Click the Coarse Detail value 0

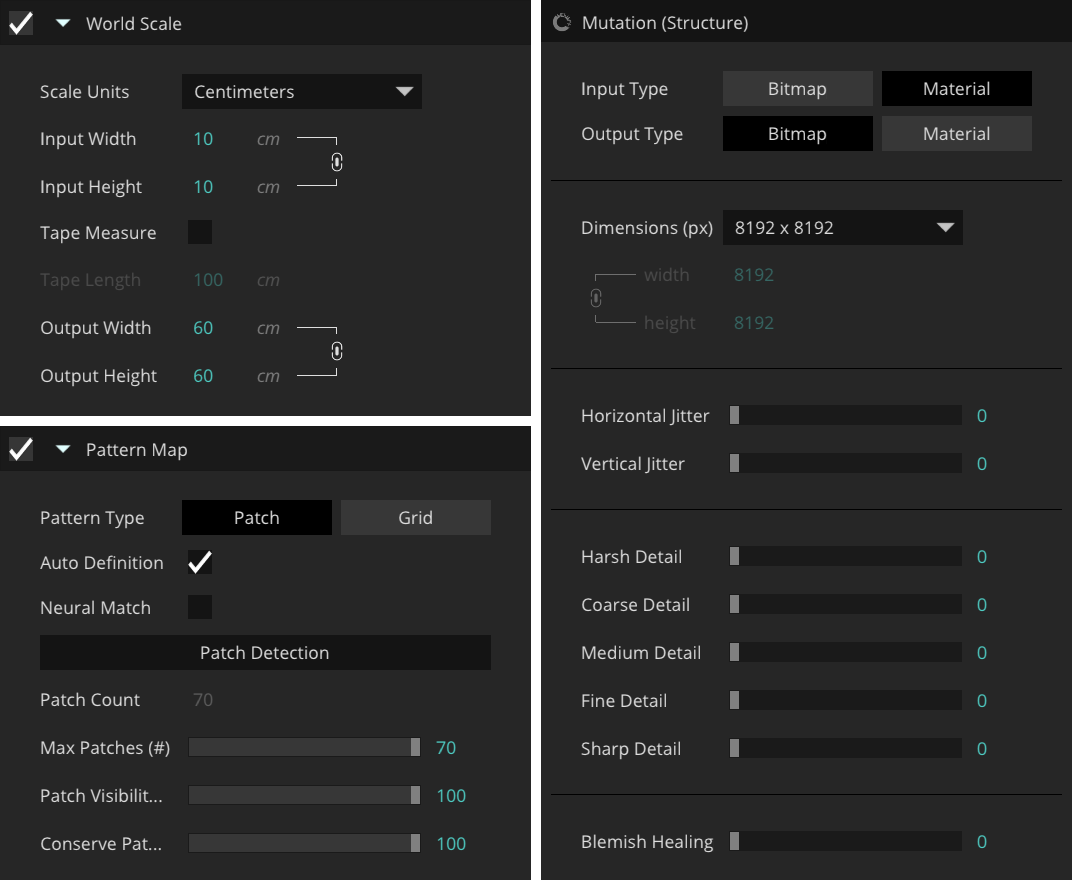[x=982, y=604]
